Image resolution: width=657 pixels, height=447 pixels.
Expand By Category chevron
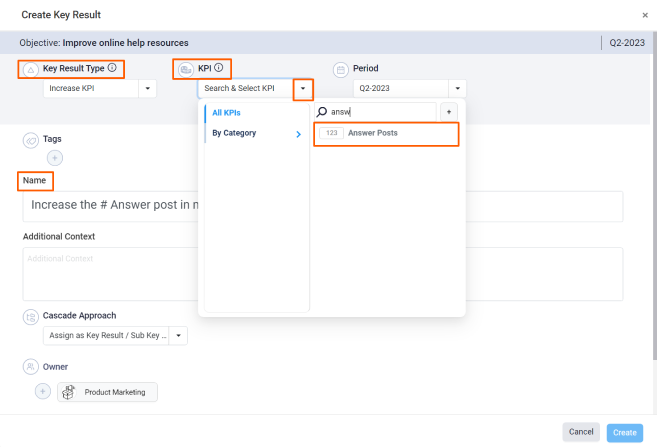click(298, 134)
